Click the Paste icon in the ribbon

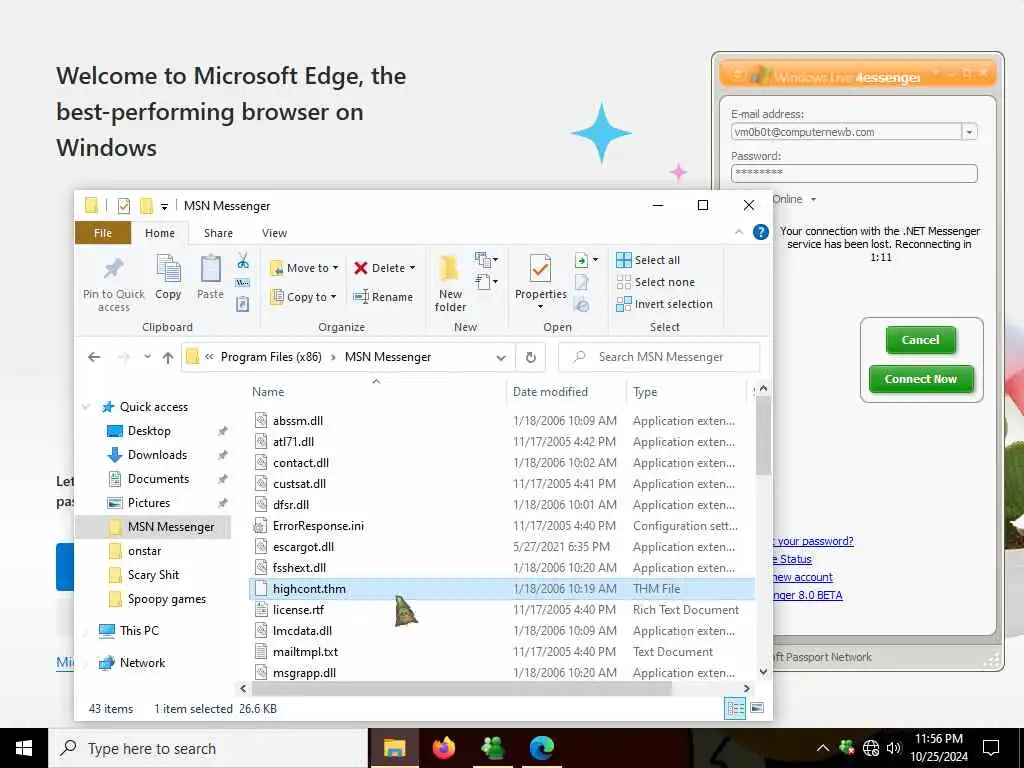(x=210, y=269)
